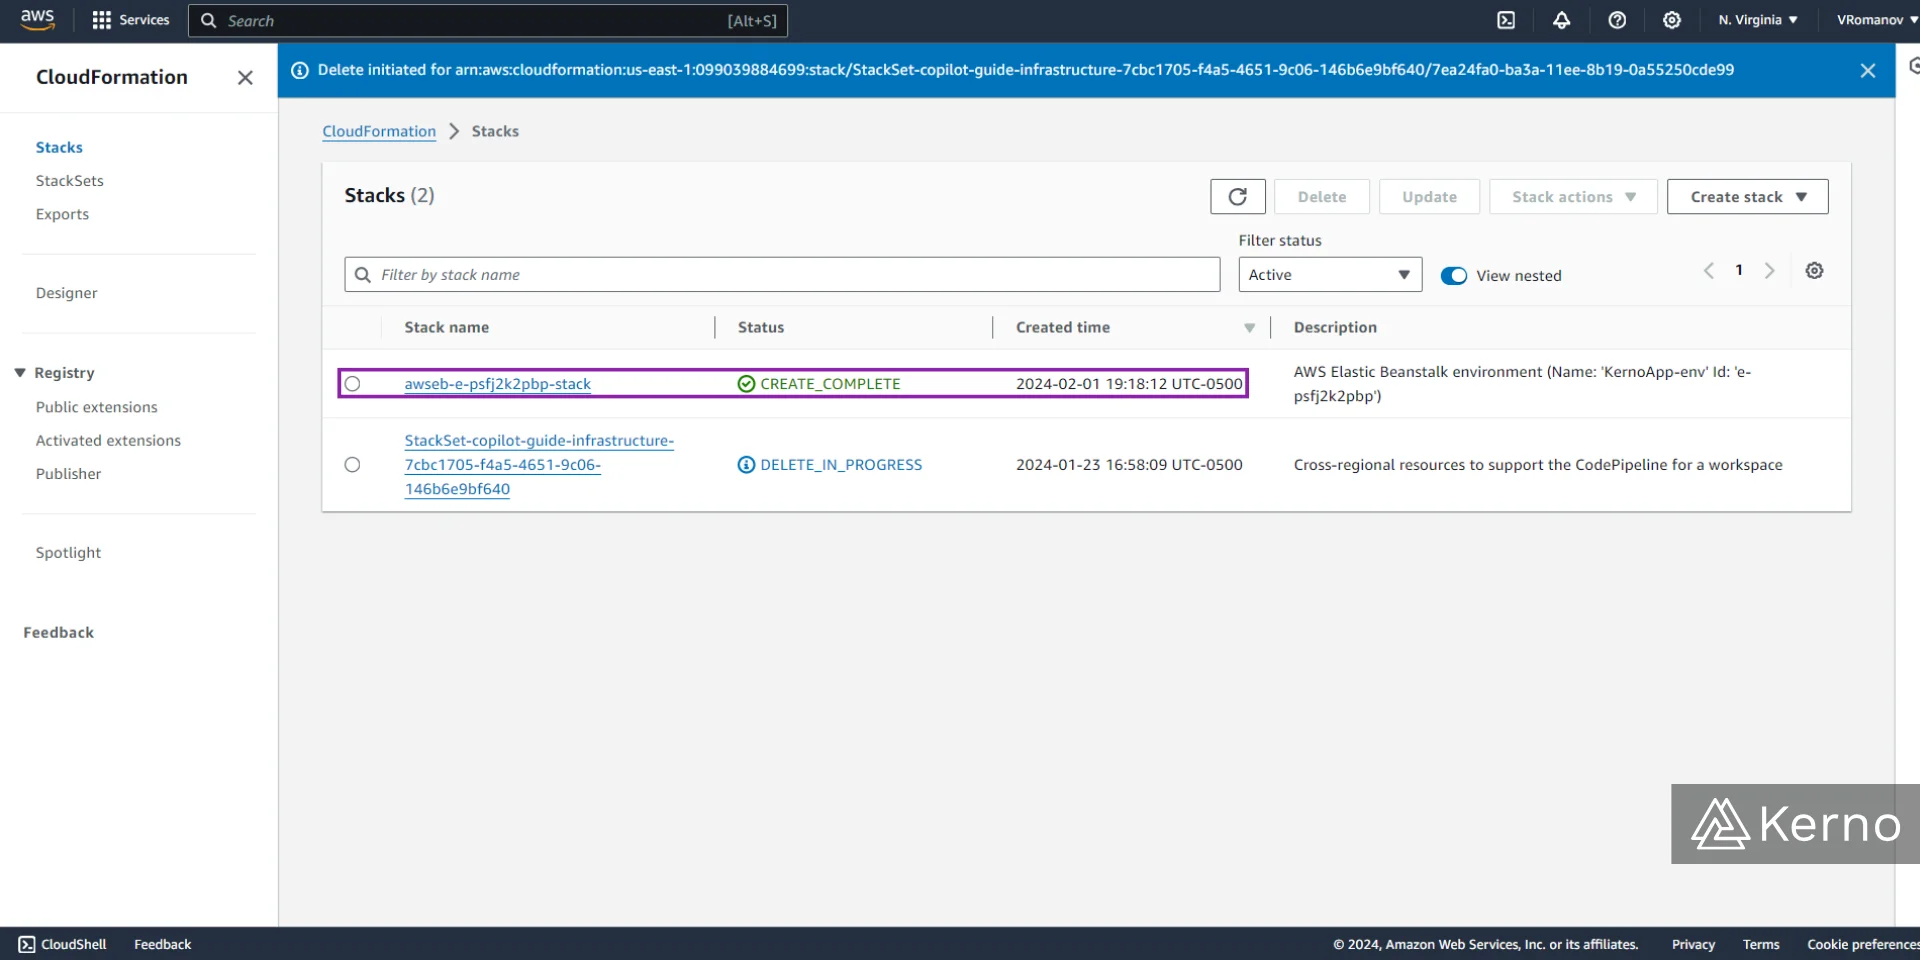Open the N. Virginia region selector

point(1758,20)
